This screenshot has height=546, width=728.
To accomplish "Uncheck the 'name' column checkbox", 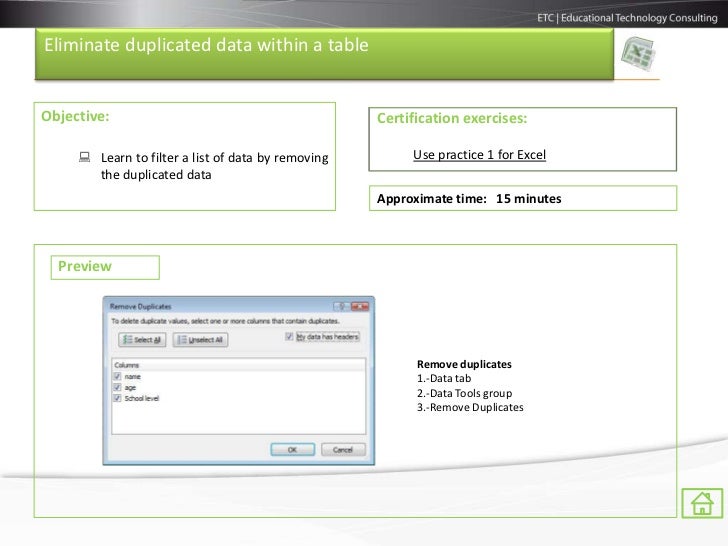I will [117, 377].
